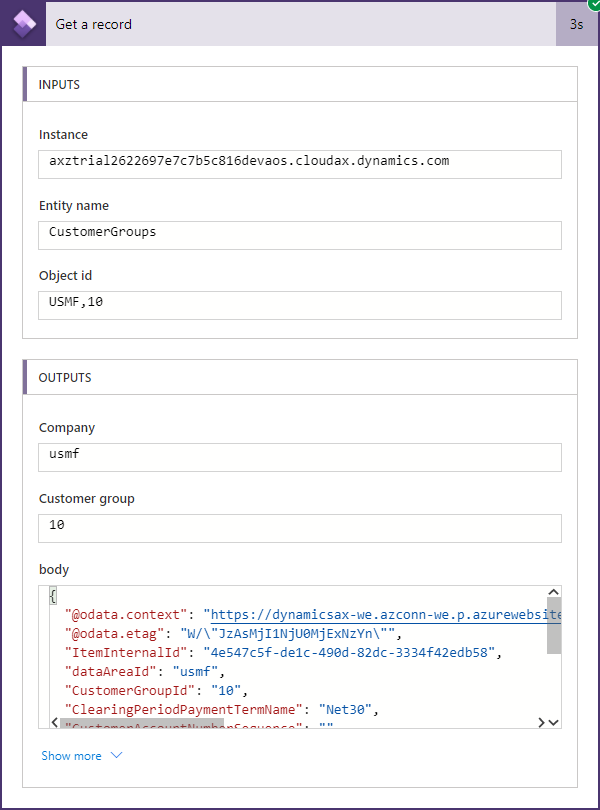The width and height of the screenshot is (600, 810).
Task: Click the INPUTS section heading
Action: pos(59,85)
